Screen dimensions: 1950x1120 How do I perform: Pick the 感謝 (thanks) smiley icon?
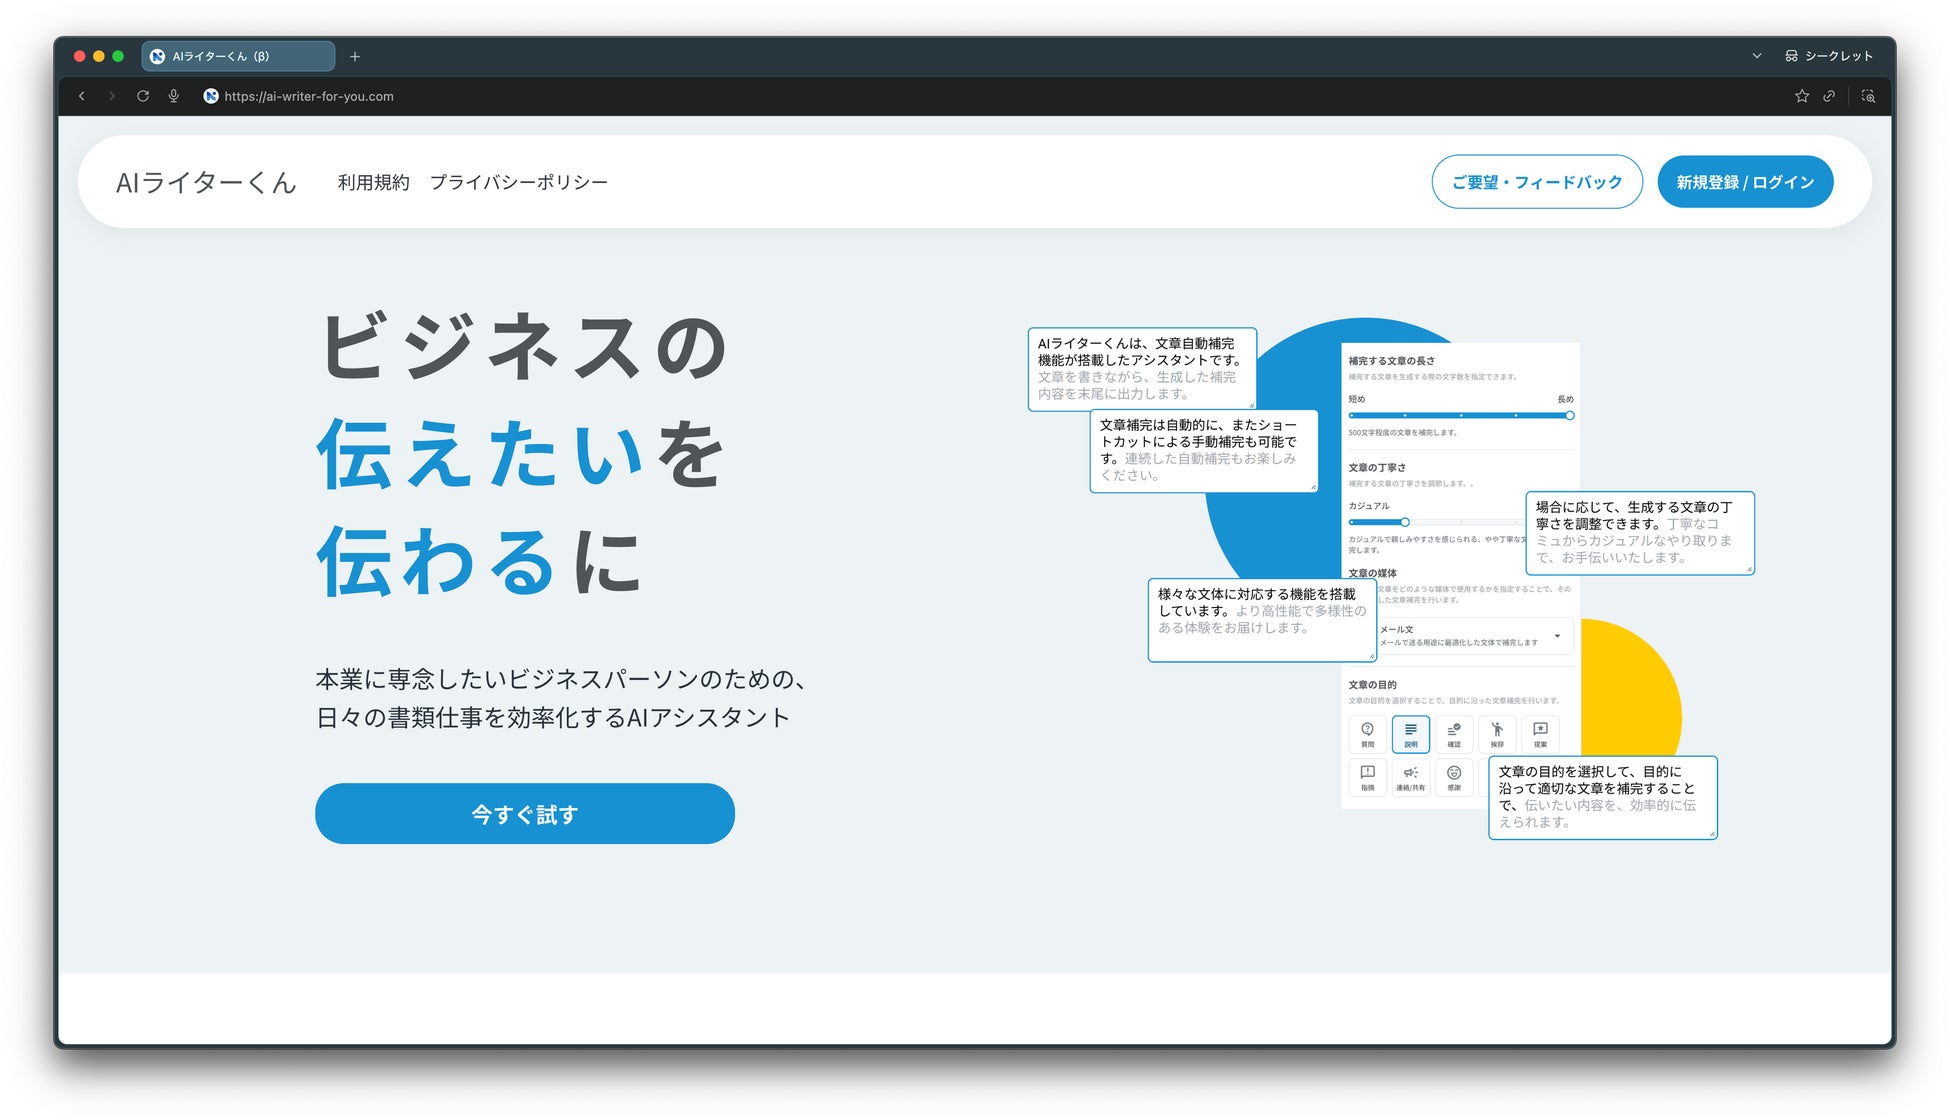1454,776
